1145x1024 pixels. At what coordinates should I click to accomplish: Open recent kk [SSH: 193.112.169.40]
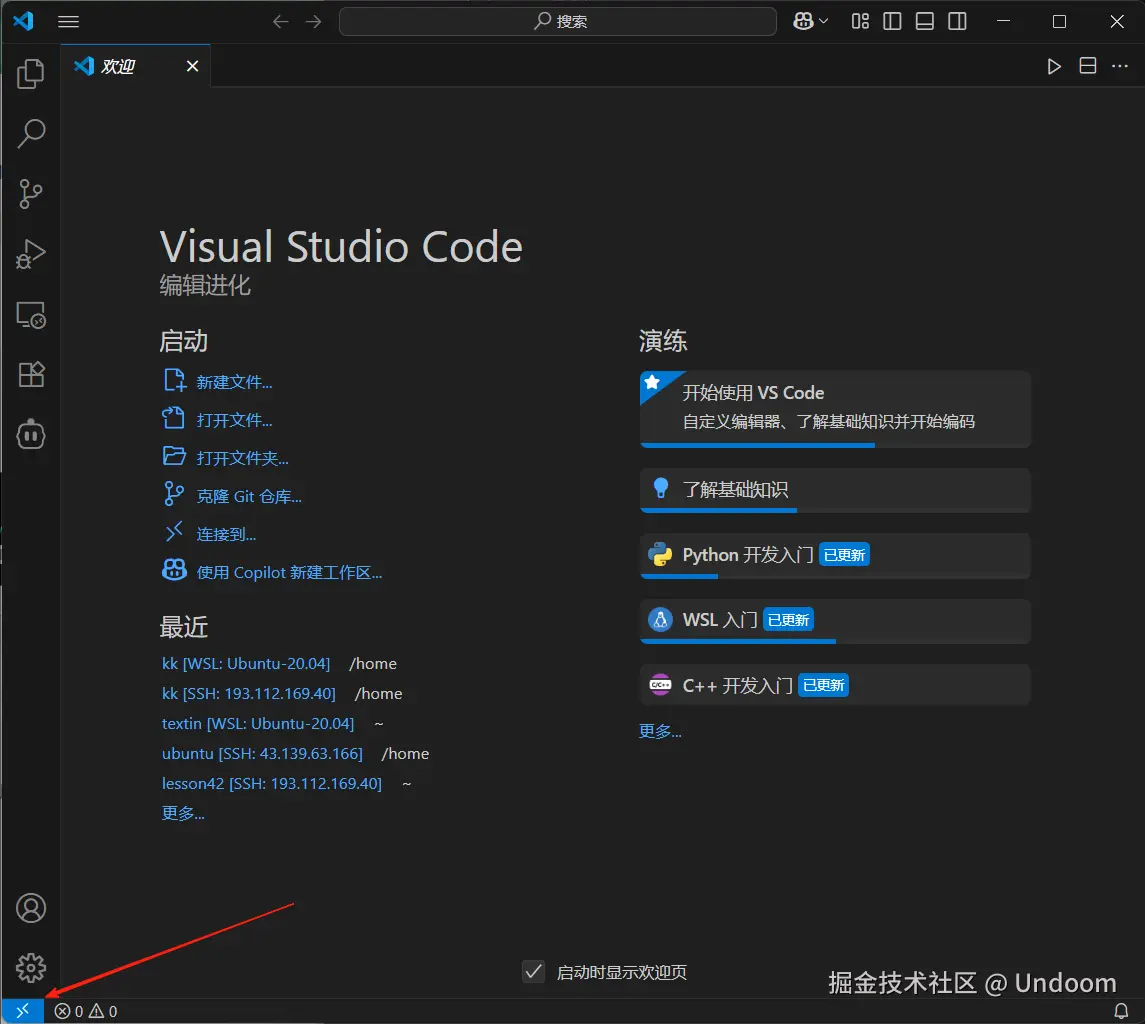coord(249,693)
